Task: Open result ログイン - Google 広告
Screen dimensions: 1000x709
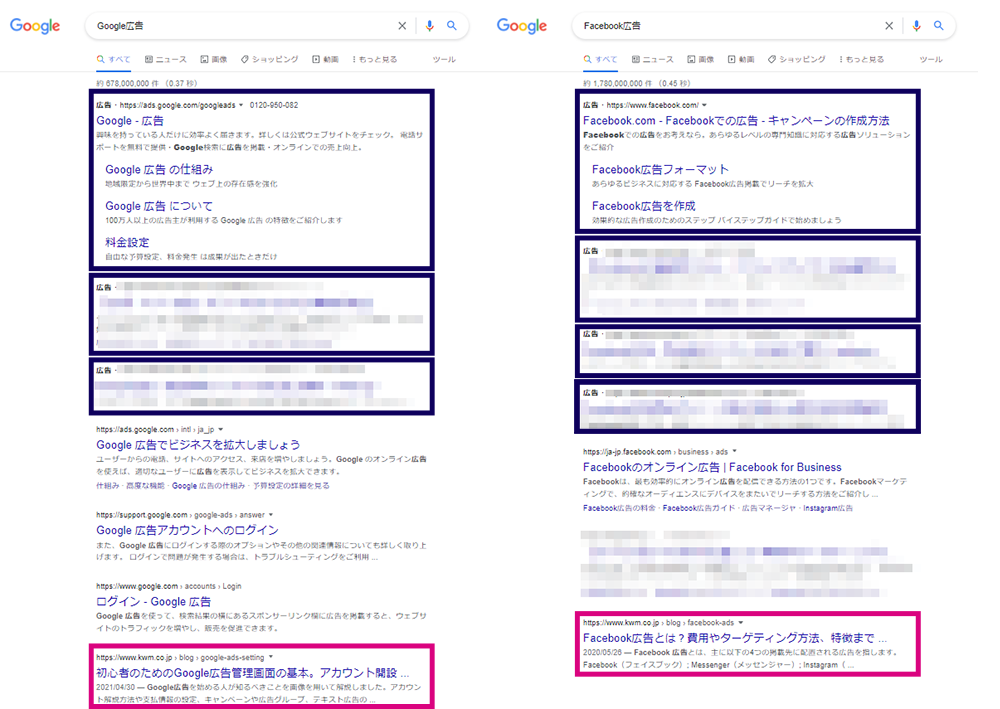Action: (x=153, y=601)
